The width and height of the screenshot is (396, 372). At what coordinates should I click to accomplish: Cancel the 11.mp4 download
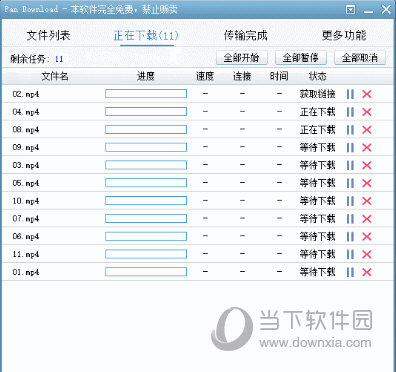point(367,254)
